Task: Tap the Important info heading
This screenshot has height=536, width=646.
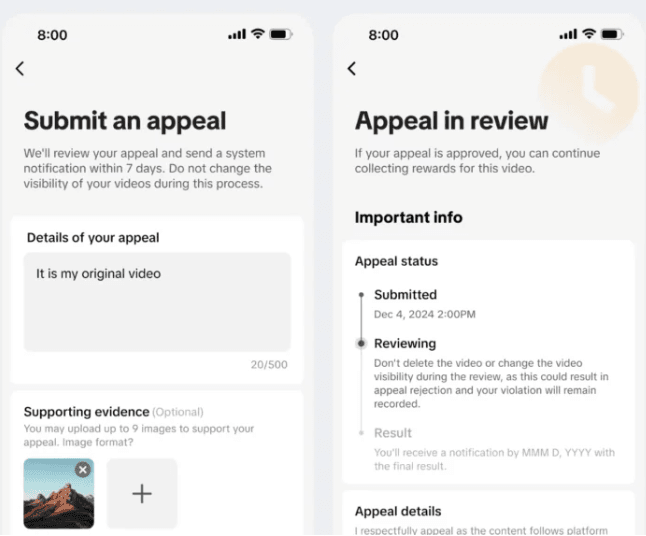Action: tap(409, 218)
